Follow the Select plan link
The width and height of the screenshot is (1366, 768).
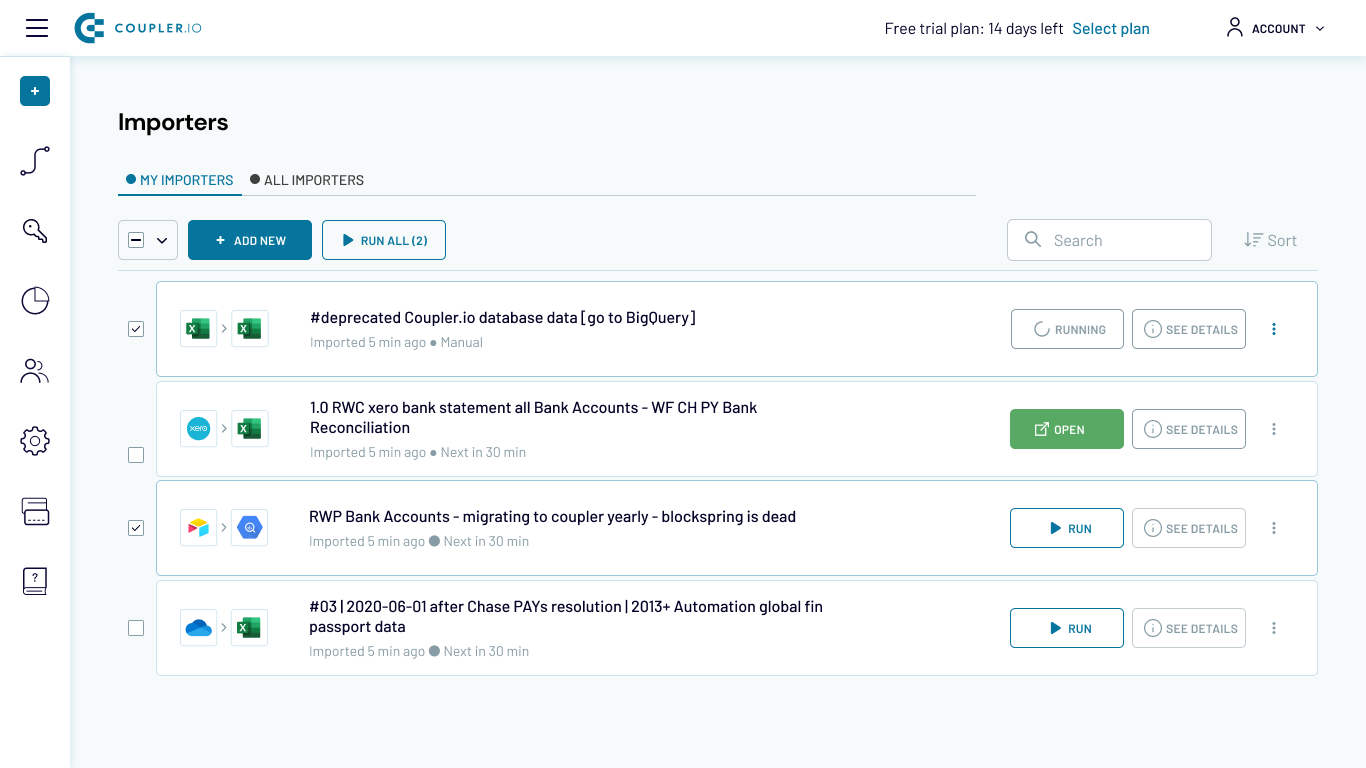1111,28
